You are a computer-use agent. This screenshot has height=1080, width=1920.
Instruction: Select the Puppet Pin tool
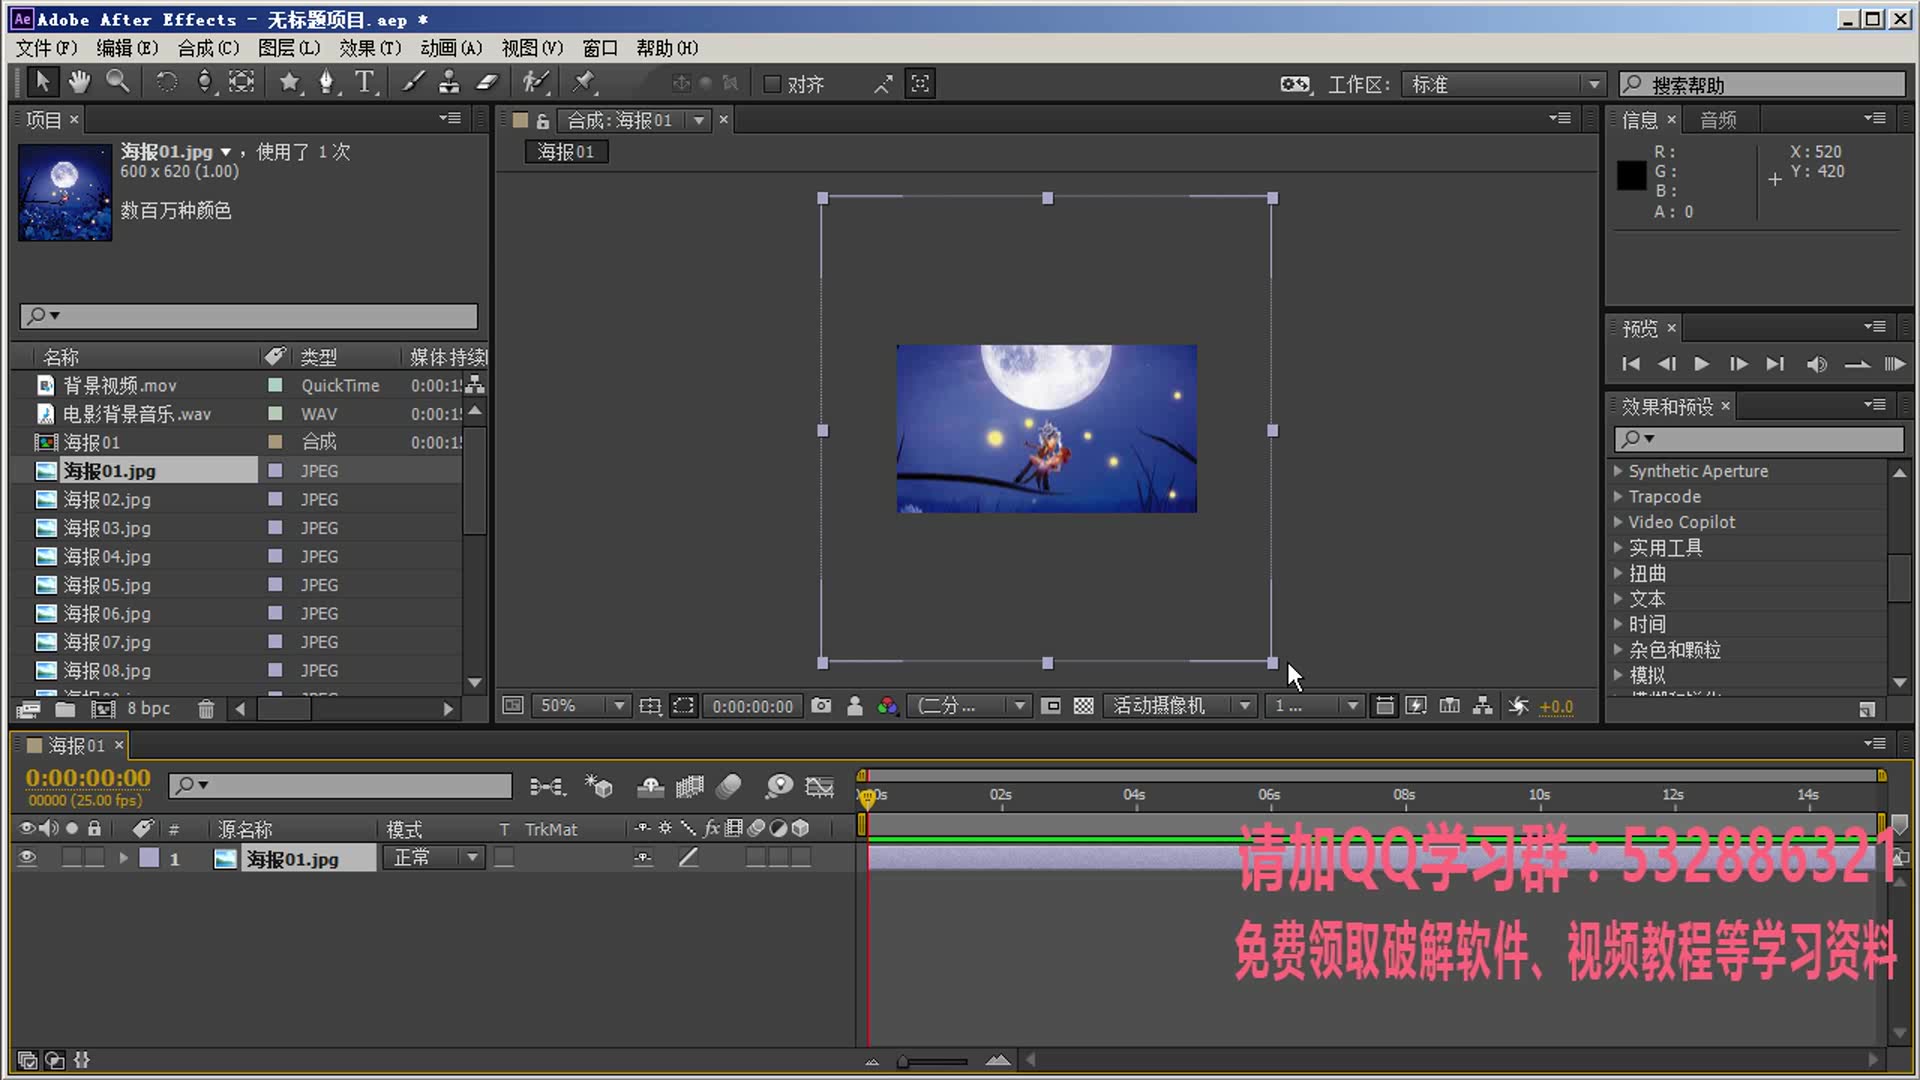click(584, 83)
